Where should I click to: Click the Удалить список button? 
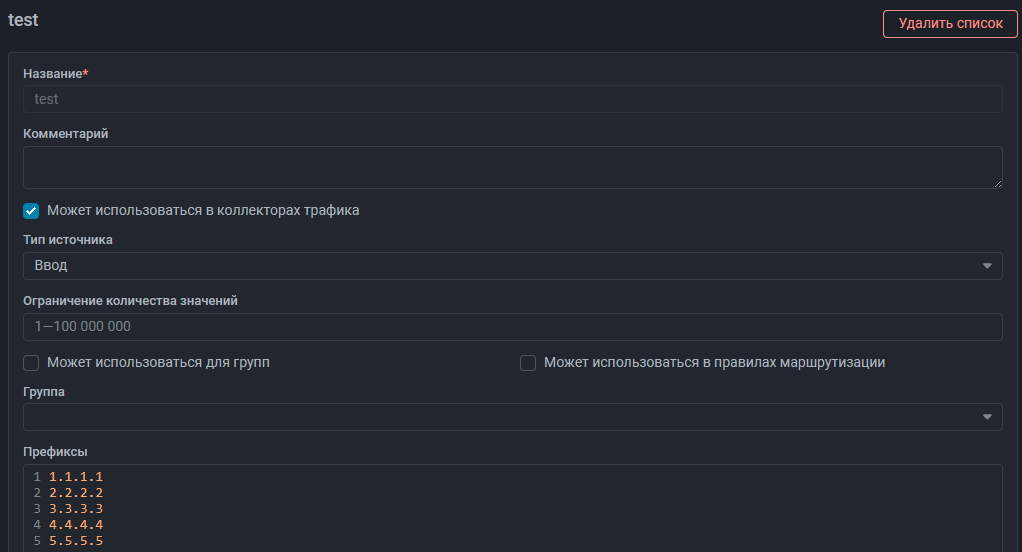click(x=950, y=23)
